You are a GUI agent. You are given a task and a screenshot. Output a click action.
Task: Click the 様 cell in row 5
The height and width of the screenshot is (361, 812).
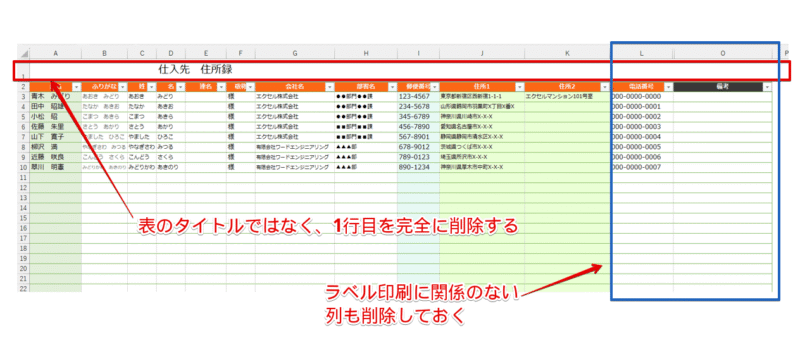point(240,117)
